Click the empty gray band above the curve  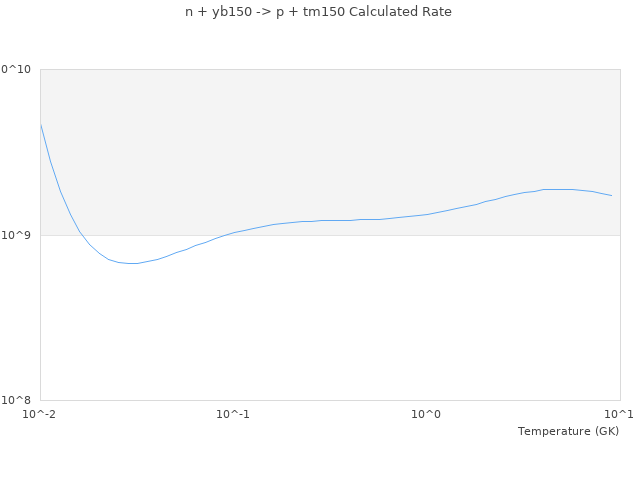(330, 130)
